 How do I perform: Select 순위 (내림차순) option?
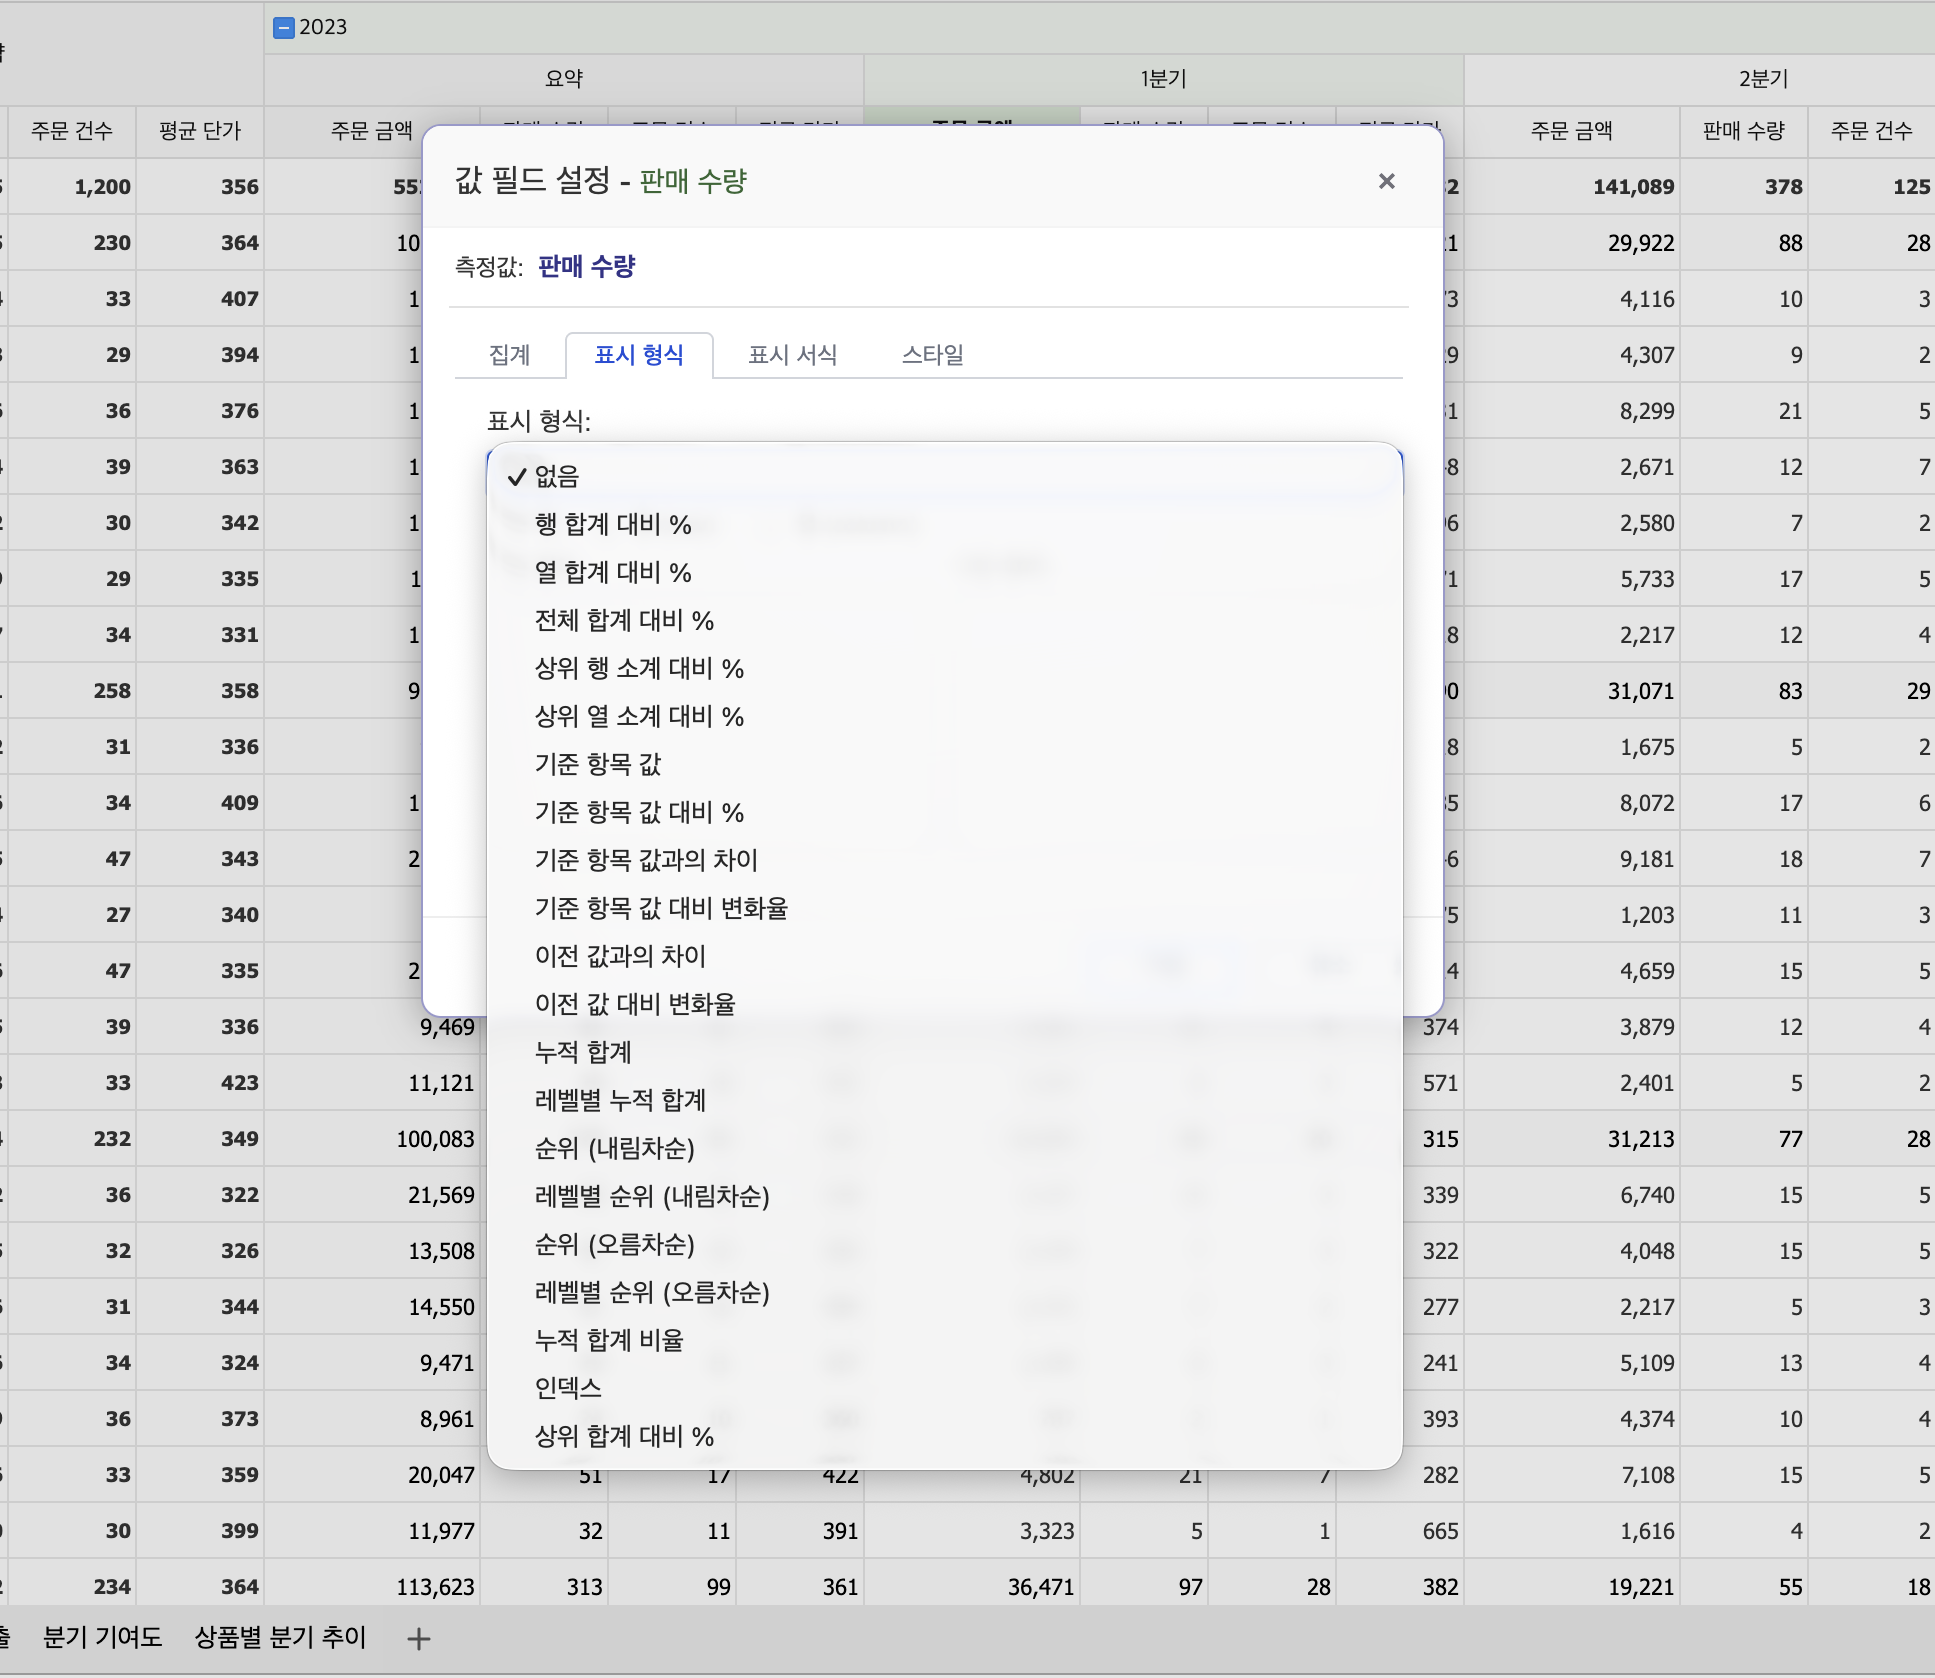tap(944, 1148)
